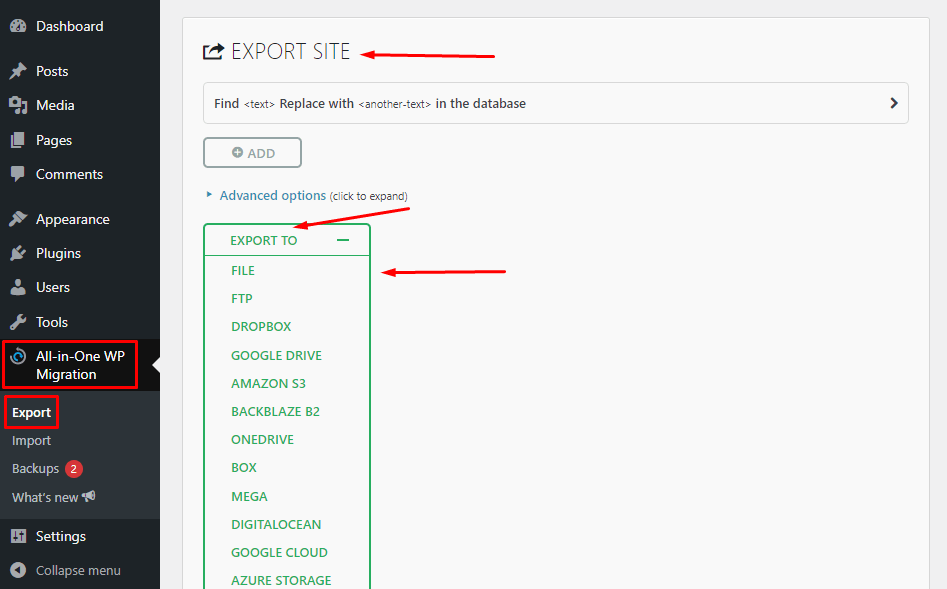Viewport: 947px width, 589px height.
Task: Click the Media library icon
Action: [x=18, y=105]
